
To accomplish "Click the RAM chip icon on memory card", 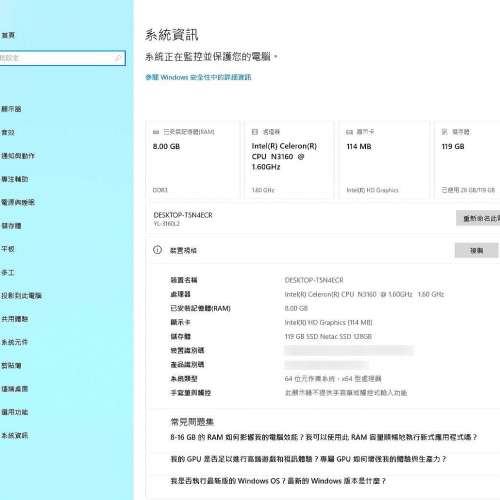I will [x=156, y=132].
